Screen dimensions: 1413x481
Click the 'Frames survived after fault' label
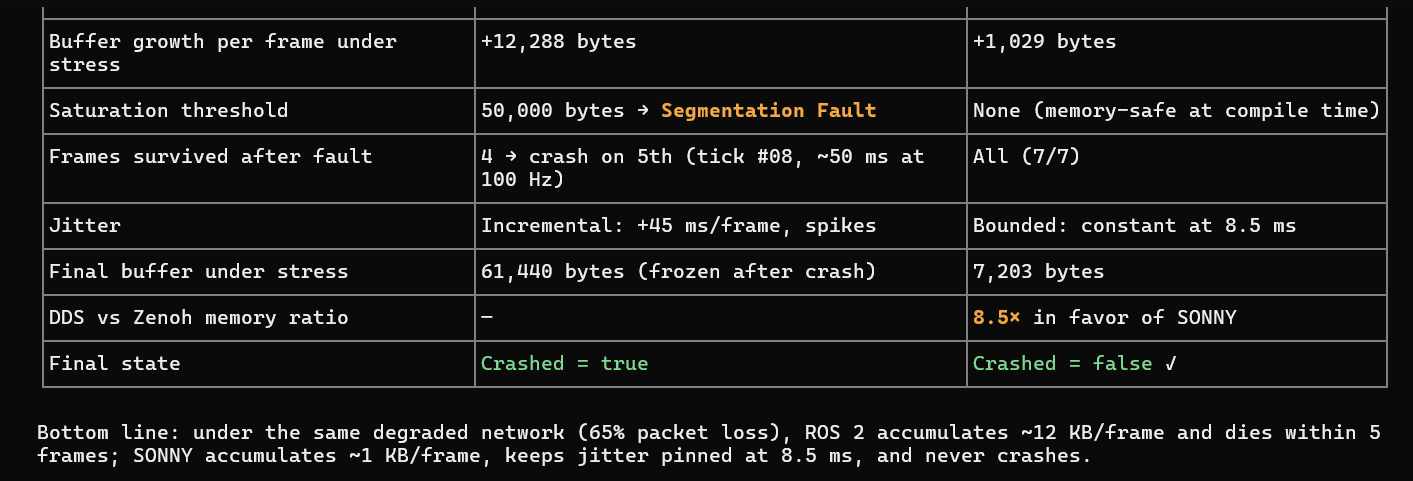click(x=210, y=156)
